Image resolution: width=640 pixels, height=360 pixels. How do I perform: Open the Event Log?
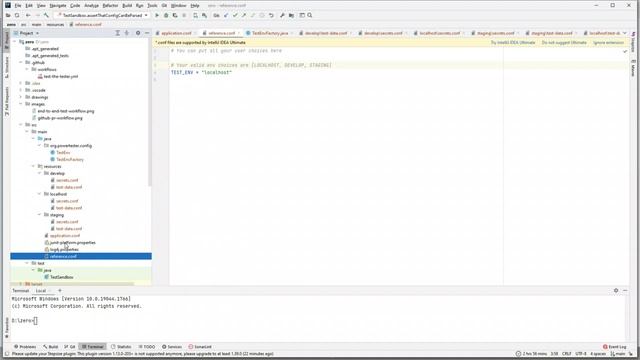(x=615, y=347)
